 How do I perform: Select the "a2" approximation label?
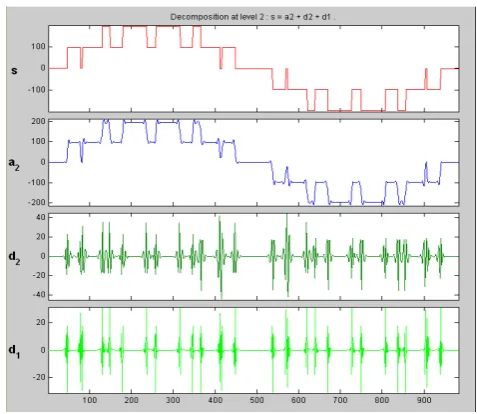tap(14, 164)
